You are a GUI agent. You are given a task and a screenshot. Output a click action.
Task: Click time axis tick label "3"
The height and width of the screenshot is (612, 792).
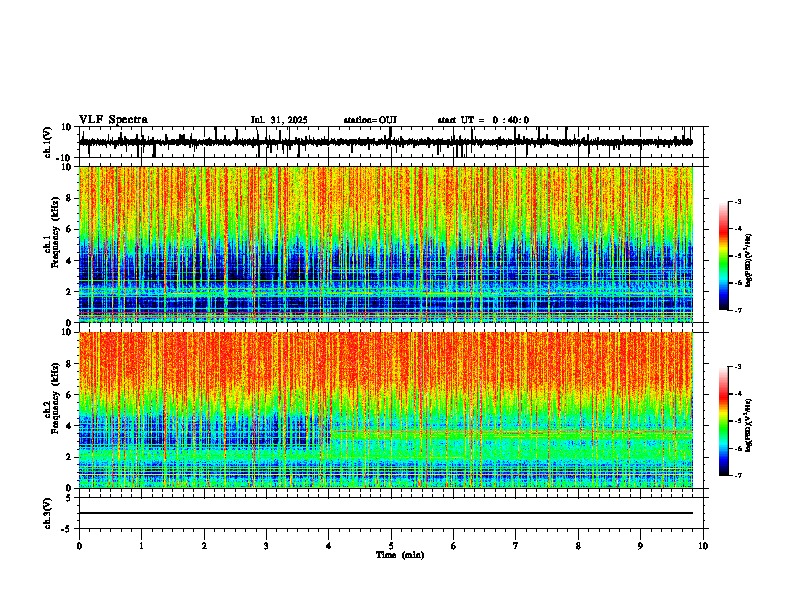click(x=266, y=546)
